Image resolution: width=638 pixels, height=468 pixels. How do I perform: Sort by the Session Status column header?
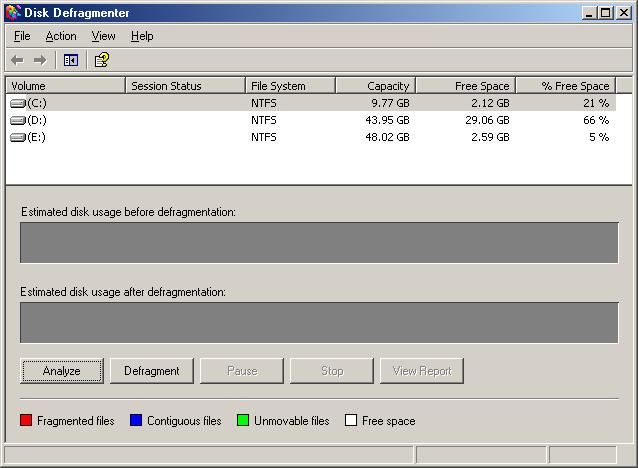pos(186,86)
